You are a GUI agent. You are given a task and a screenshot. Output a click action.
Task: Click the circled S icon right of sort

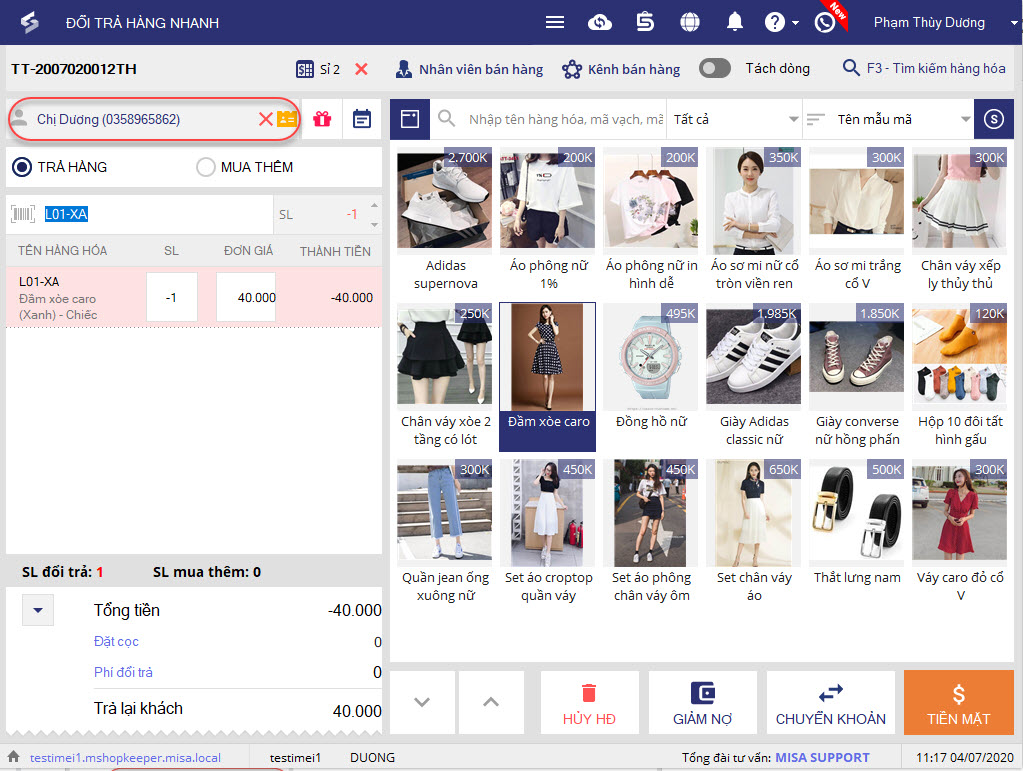pyautogui.click(x=994, y=119)
